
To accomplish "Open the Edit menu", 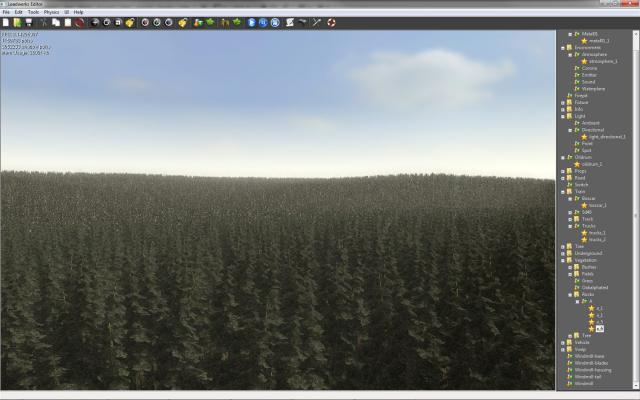I will coord(19,12).
